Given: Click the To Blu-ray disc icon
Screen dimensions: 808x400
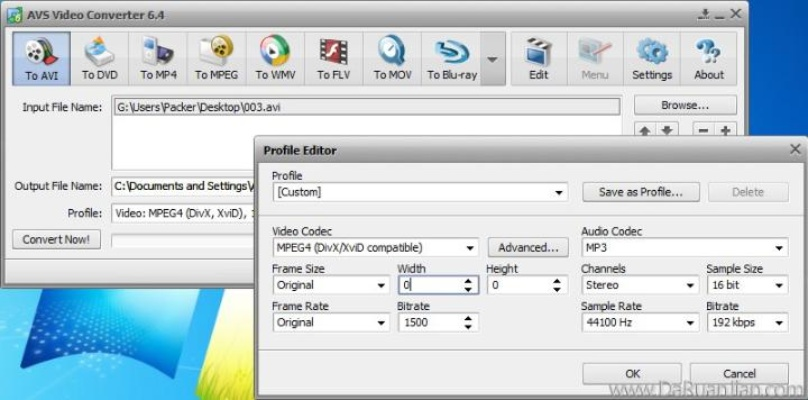Looking at the screenshot, I should 449,59.
